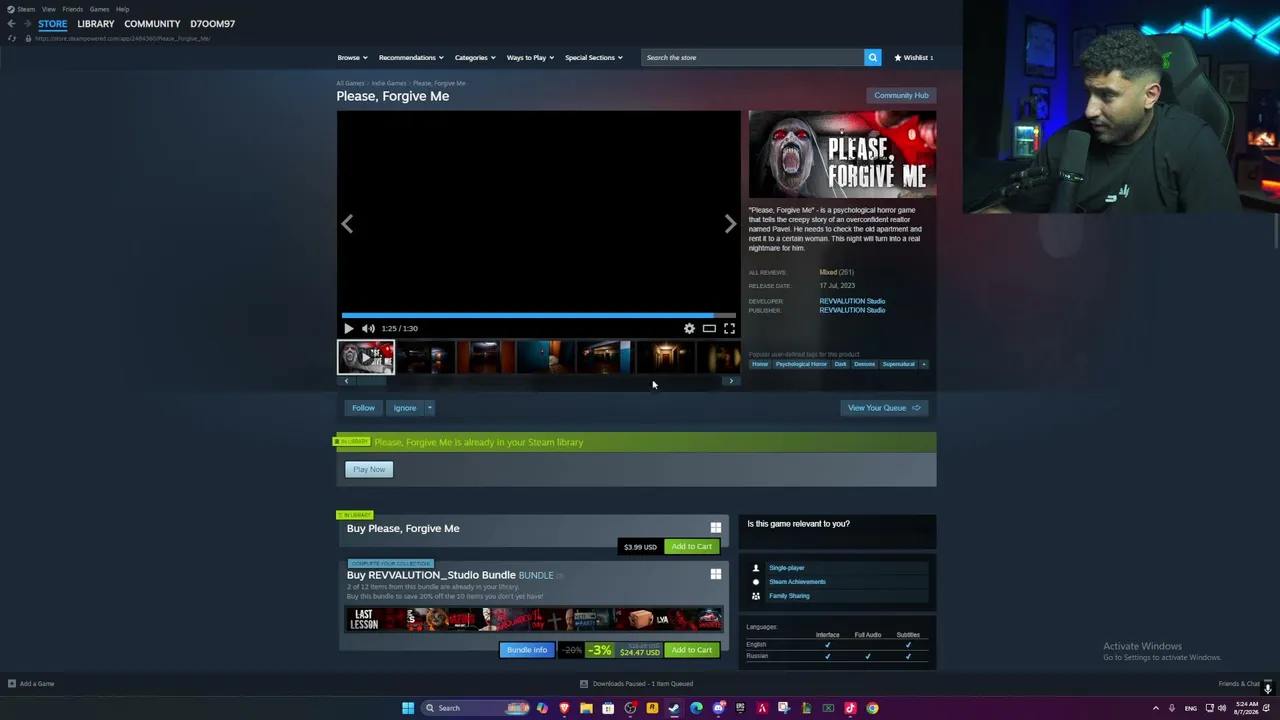Open the Browse dropdown menu
This screenshot has width=1280, height=720.
click(x=352, y=57)
